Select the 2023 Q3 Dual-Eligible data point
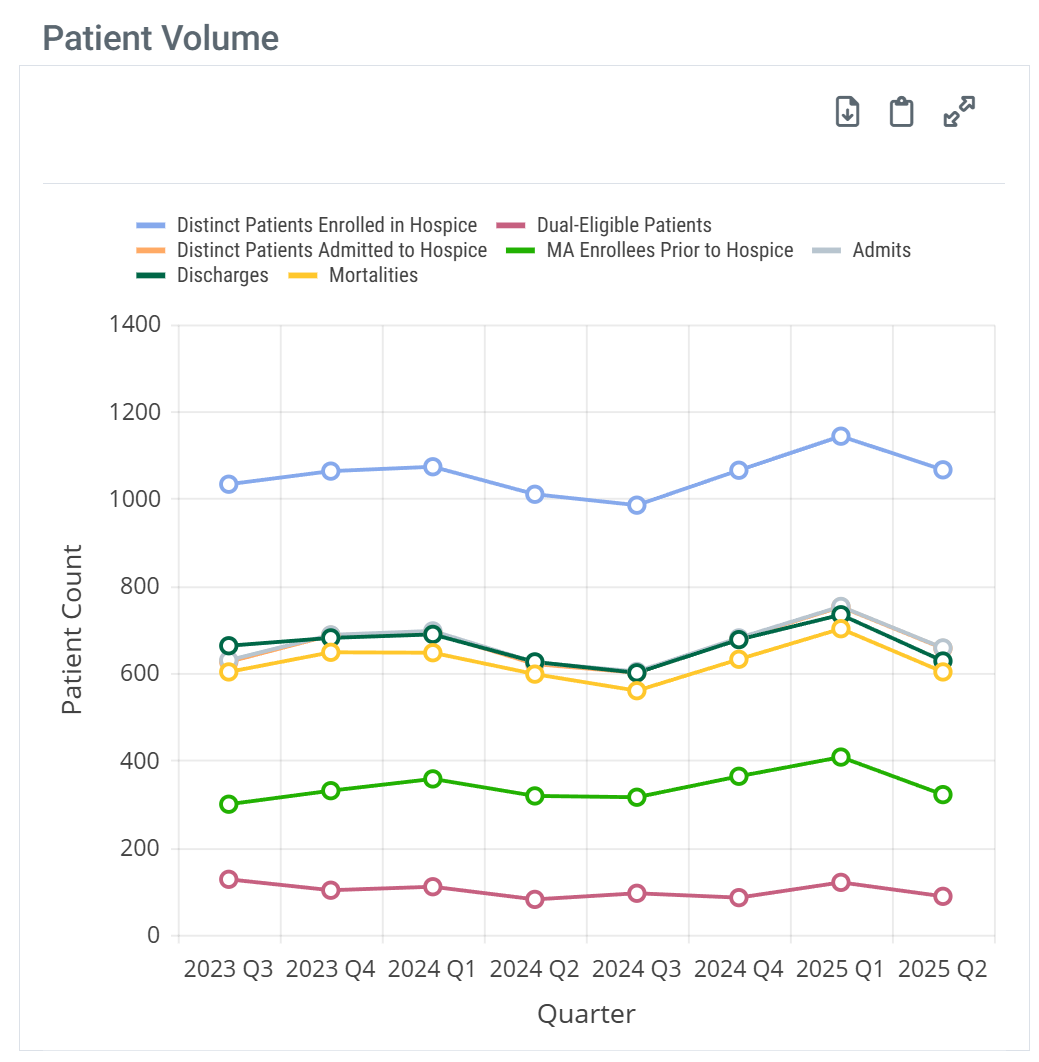 click(x=229, y=879)
